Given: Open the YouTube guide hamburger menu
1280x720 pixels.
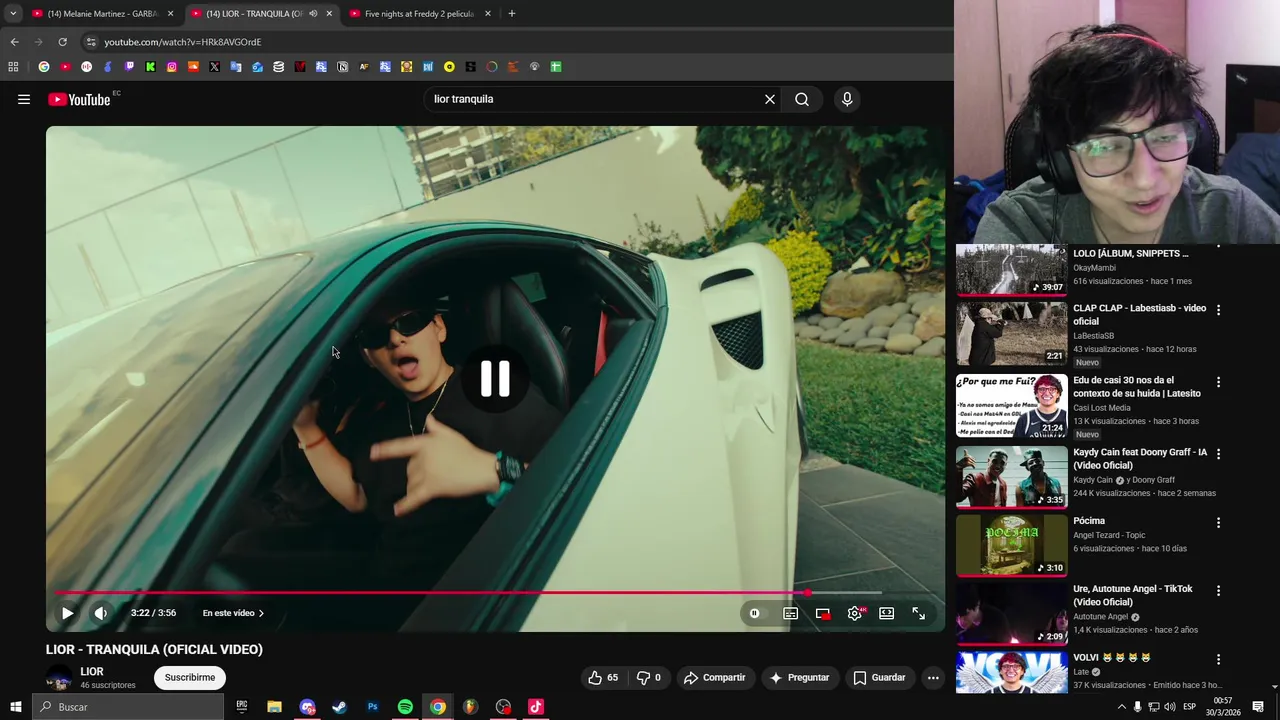Looking at the screenshot, I should click(24, 99).
